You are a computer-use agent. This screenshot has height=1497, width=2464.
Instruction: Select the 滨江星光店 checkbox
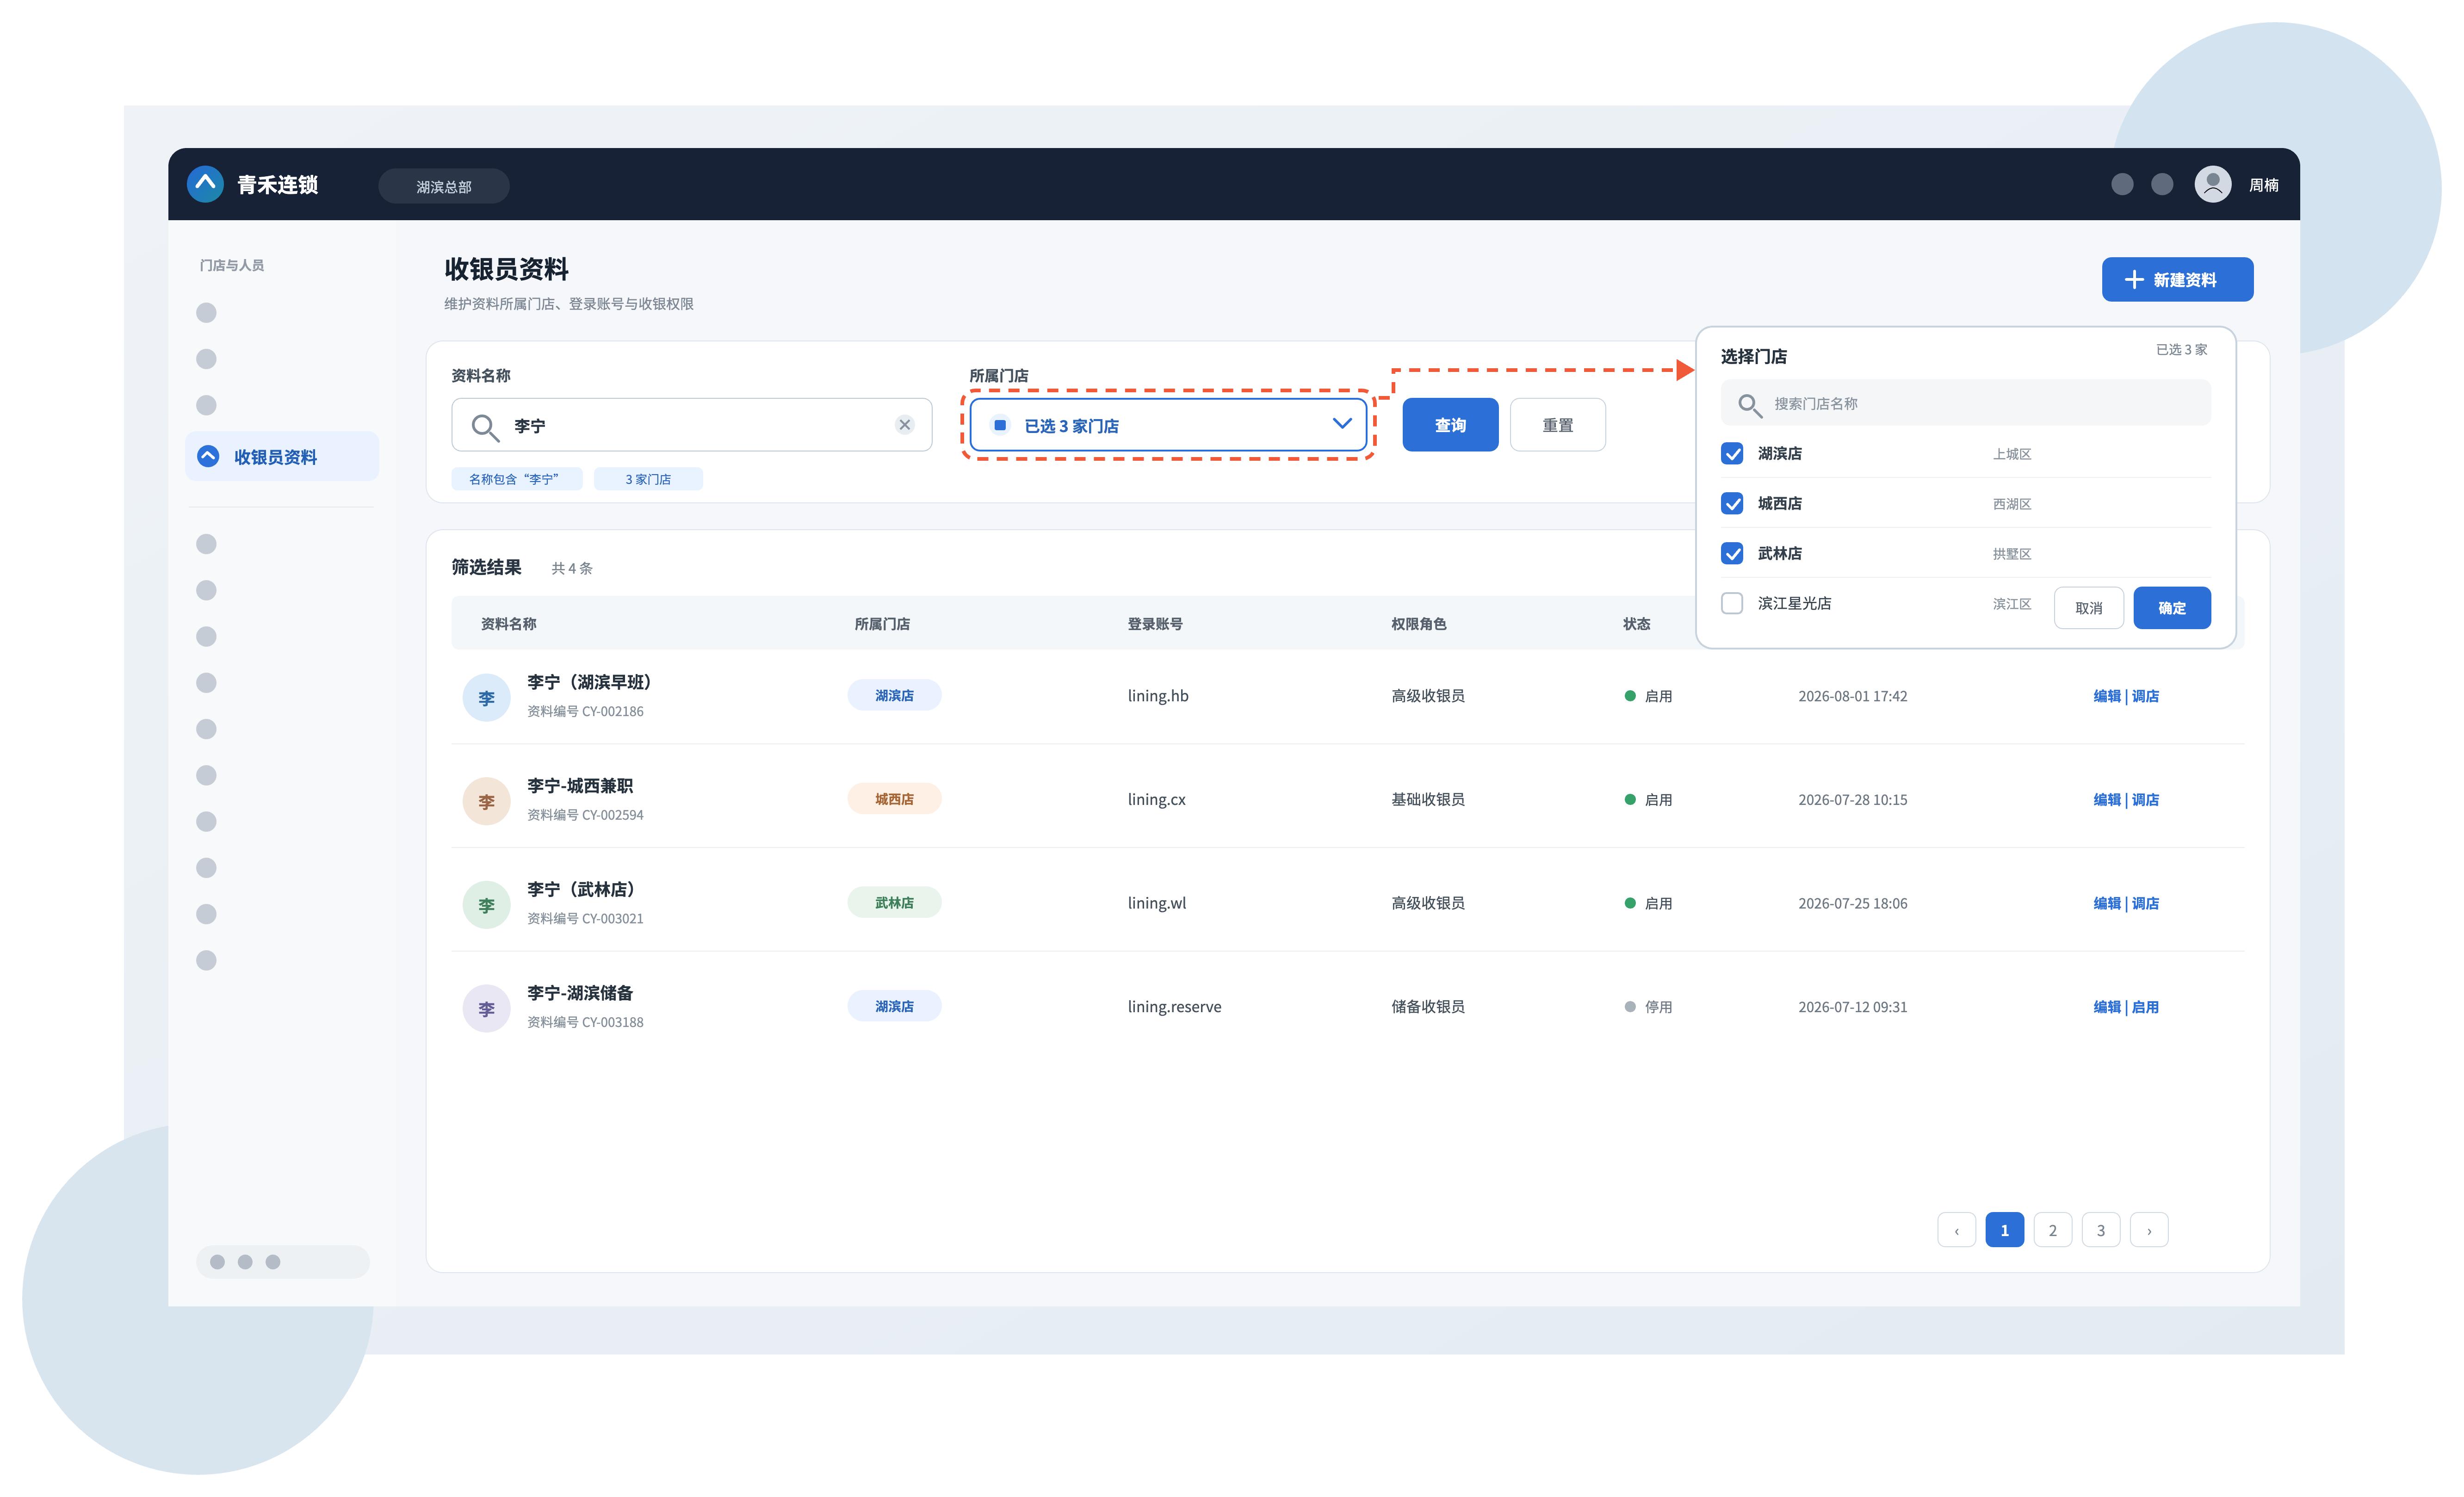(x=1732, y=603)
